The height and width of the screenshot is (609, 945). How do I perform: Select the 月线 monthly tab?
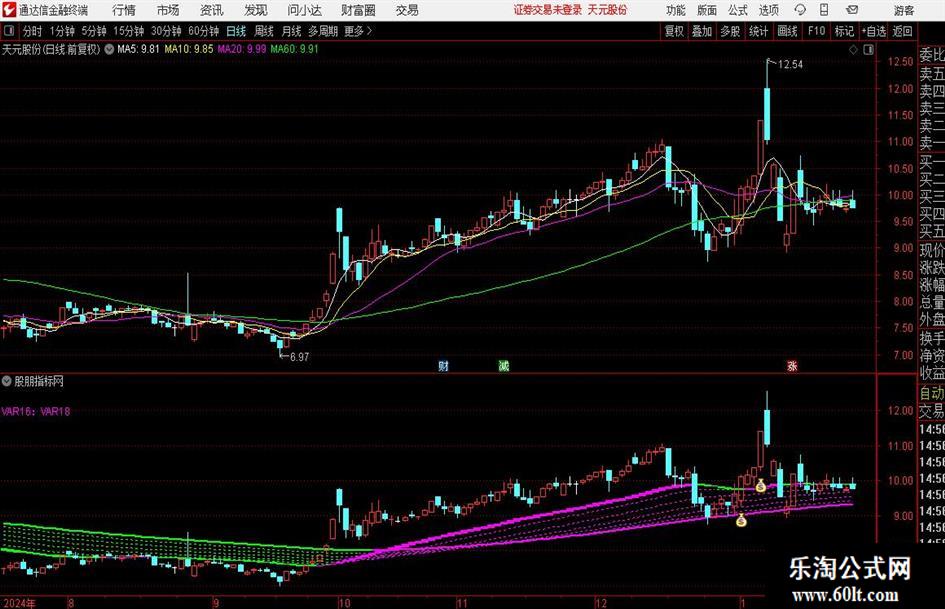click(292, 31)
